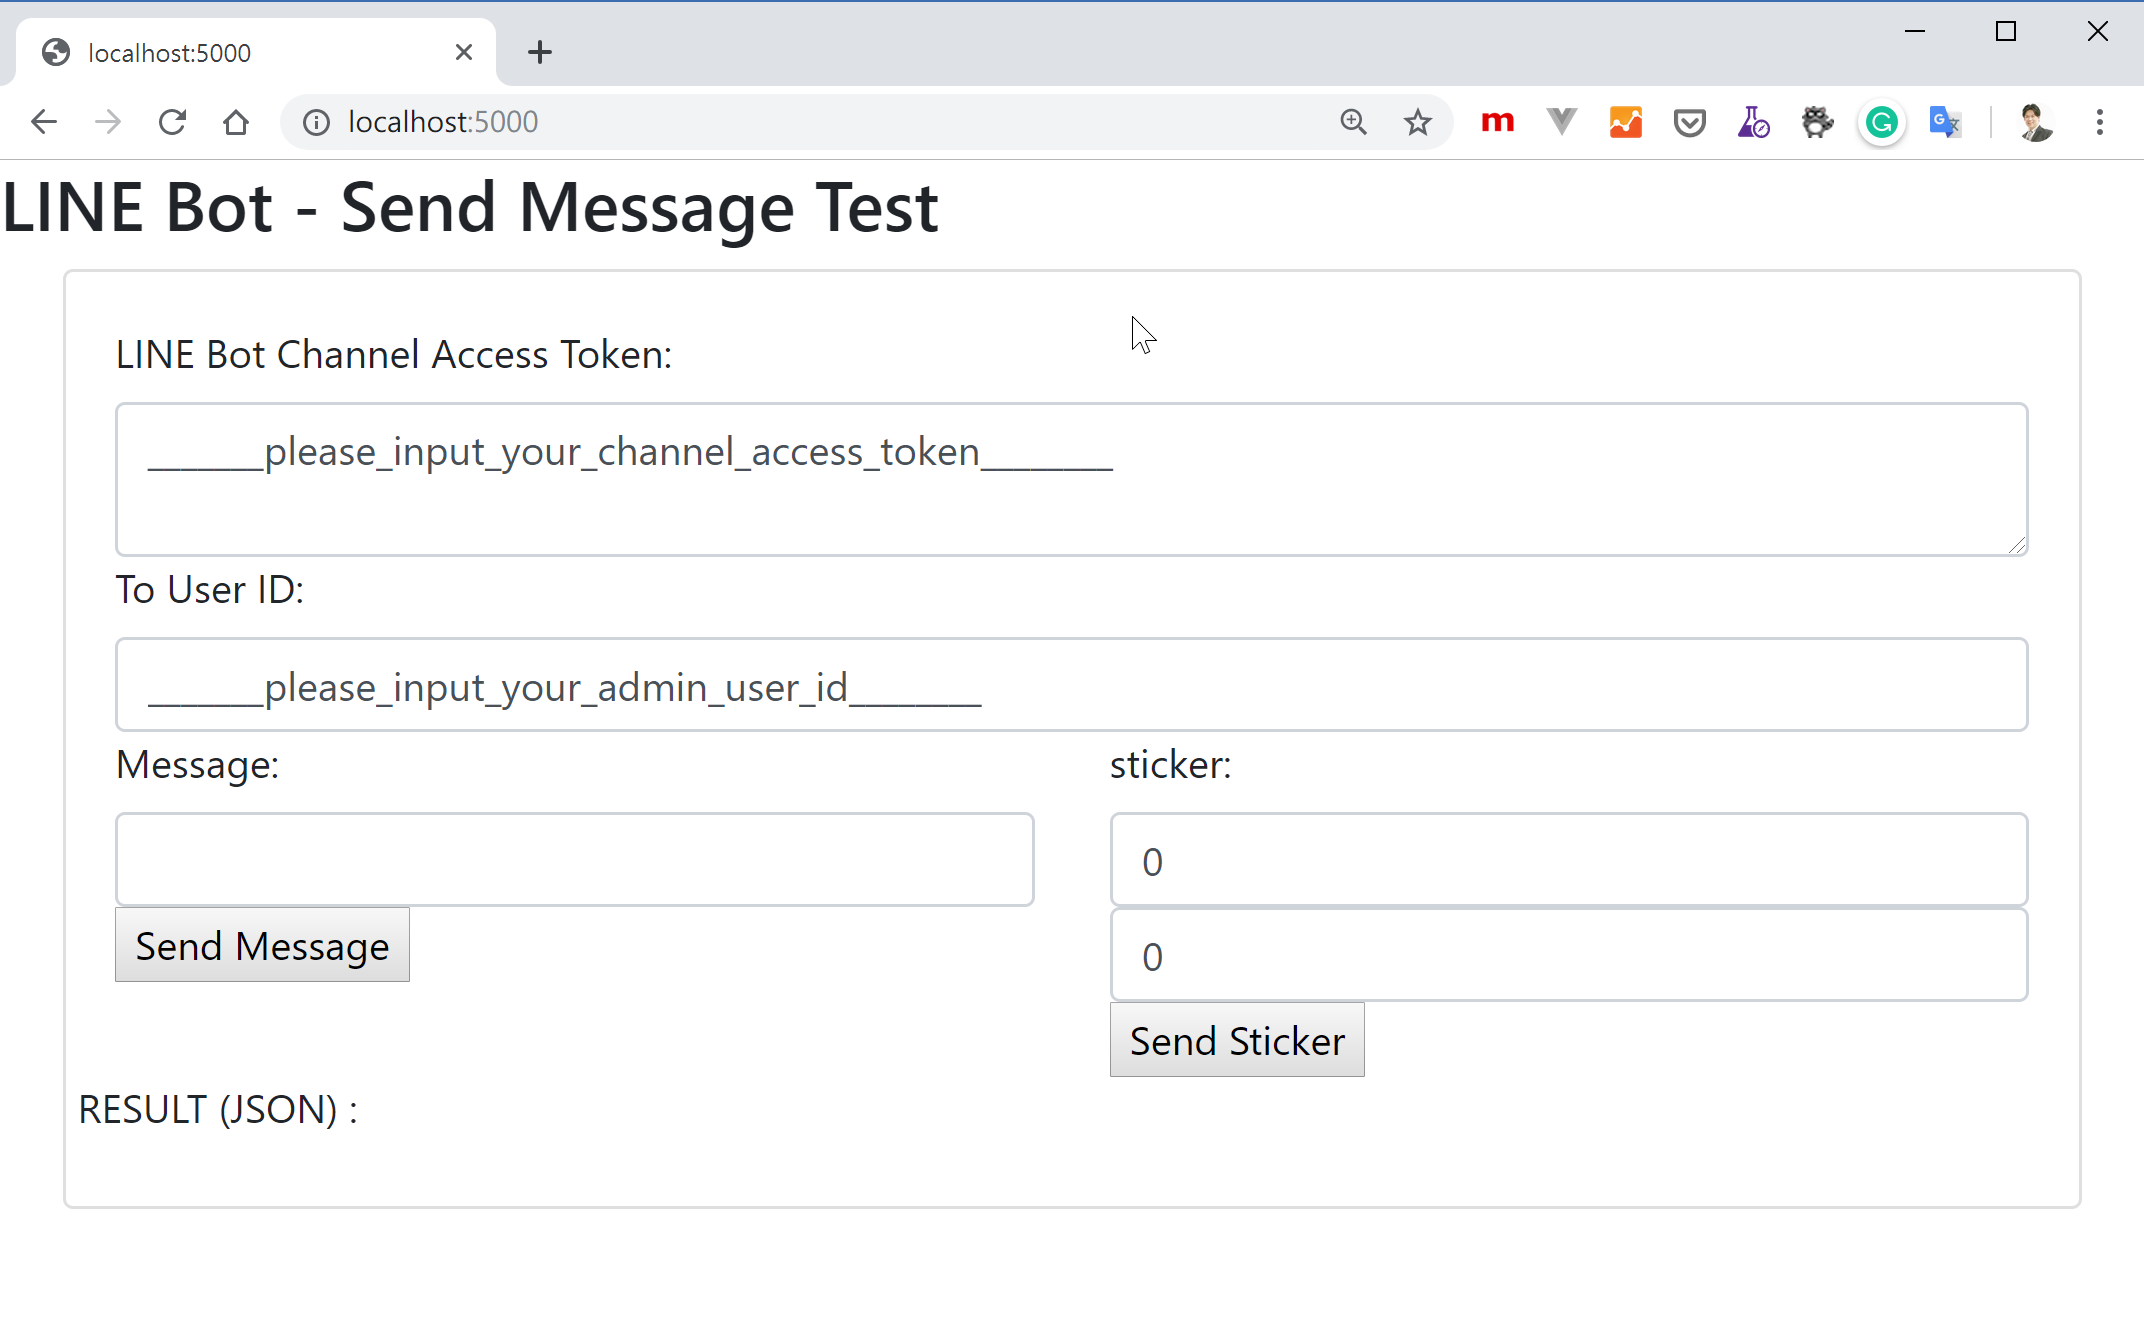The height and width of the screenshot is (1319, 2144).
Task: Close the localhost:5000 tab
Action: (x=463, y=52)
